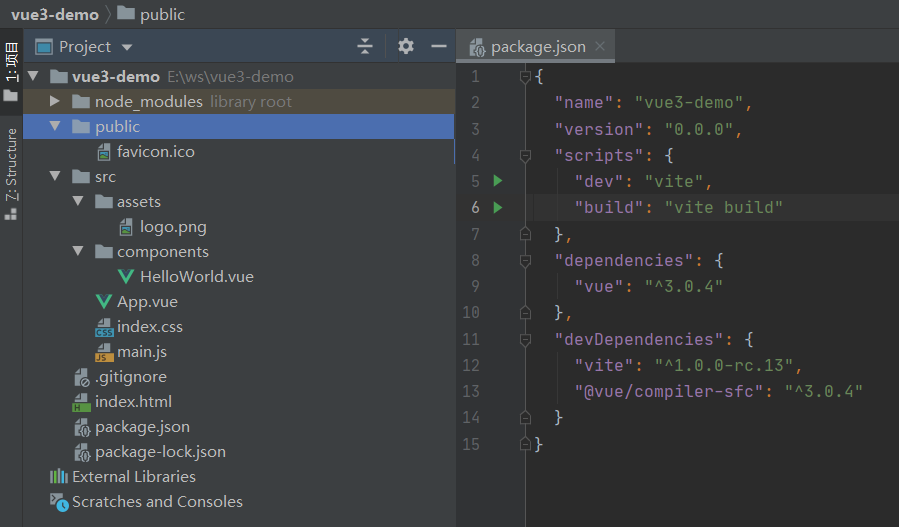Place cursor on "^3.0.4" vue version
Screen dimensions: 899x527
[683, 286]
